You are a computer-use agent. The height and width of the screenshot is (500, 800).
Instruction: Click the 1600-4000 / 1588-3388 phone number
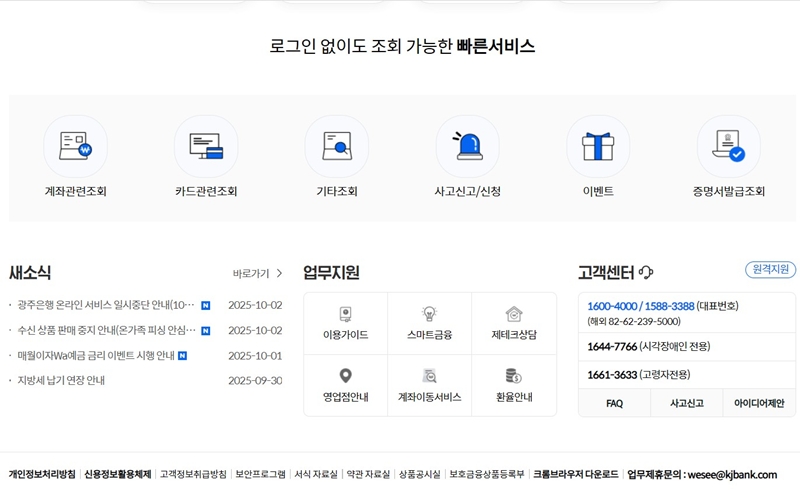tap(640, 306)
